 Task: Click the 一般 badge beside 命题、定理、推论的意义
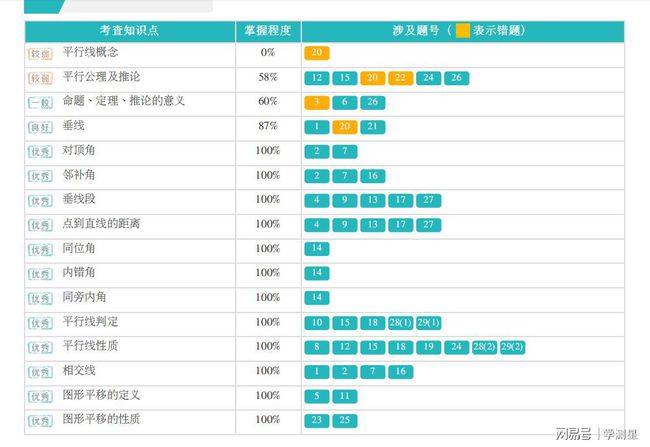[x=40, y=102]
